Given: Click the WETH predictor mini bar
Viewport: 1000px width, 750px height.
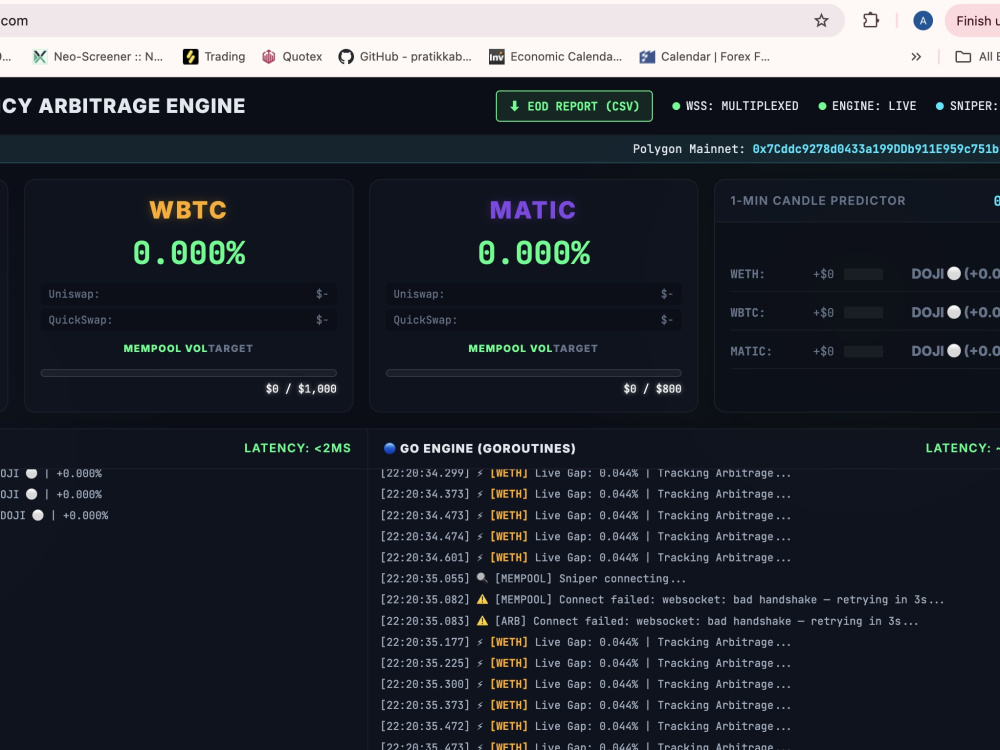Looking at the screenshot, I should tap(864, 274).
